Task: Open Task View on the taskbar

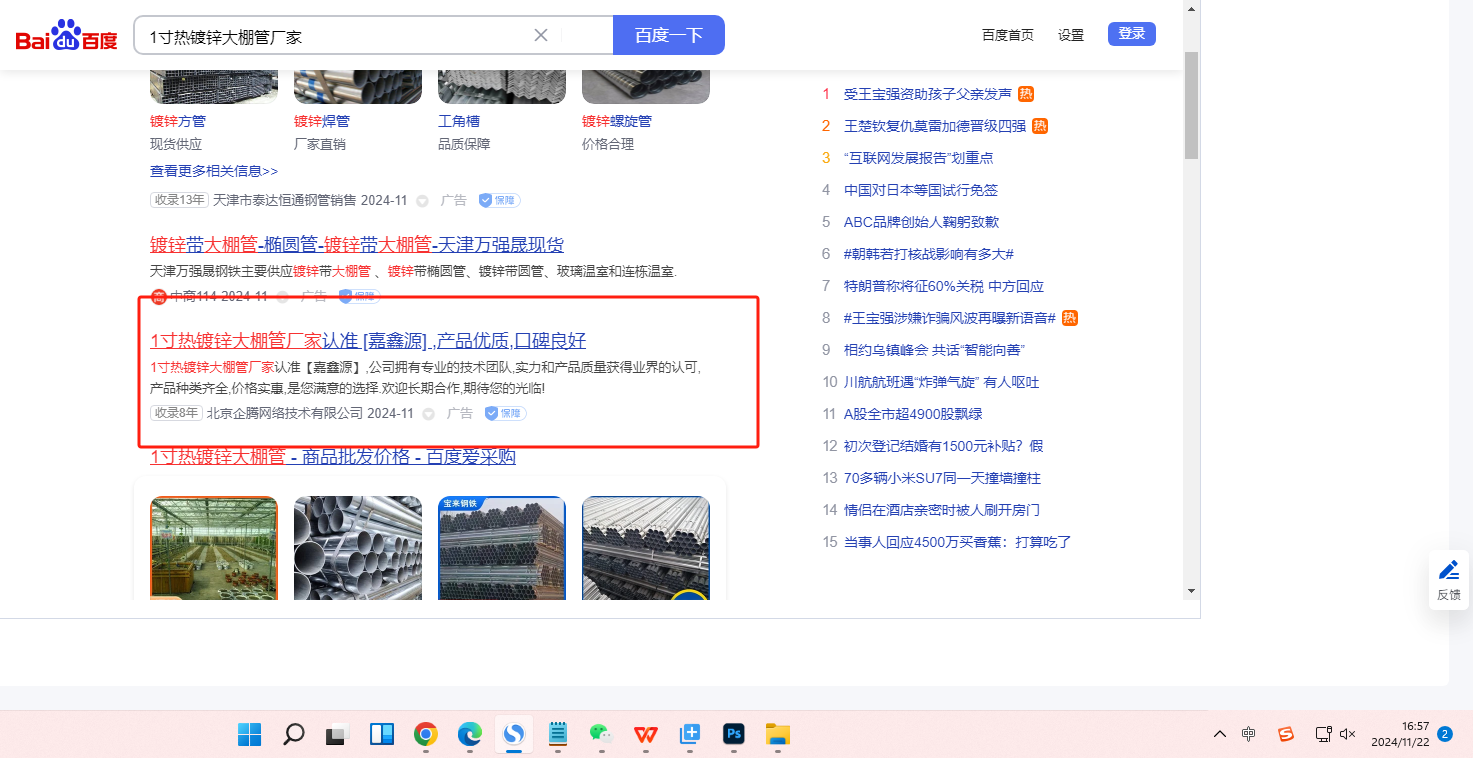Action: point(337,734)
